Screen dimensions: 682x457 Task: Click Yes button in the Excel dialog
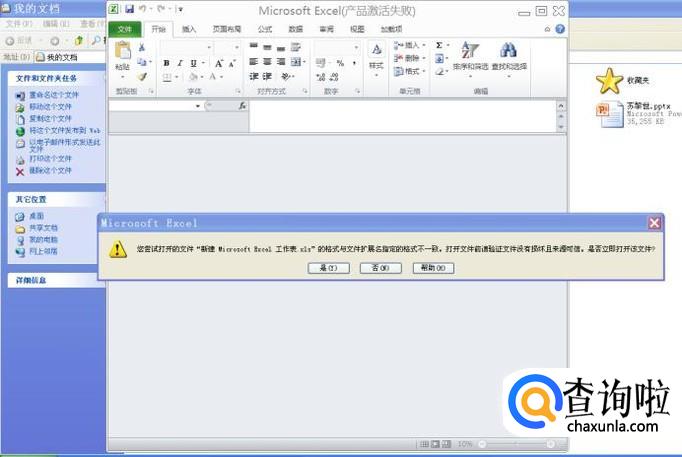pos(328,268)
